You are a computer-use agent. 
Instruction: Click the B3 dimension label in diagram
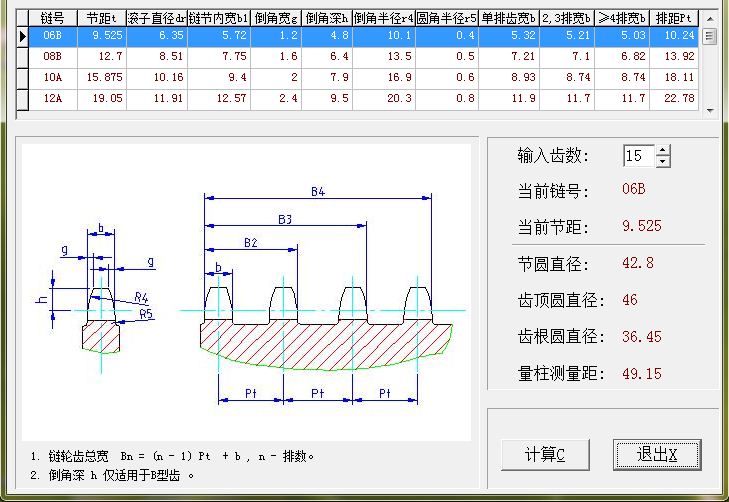[x=285, y=219]
